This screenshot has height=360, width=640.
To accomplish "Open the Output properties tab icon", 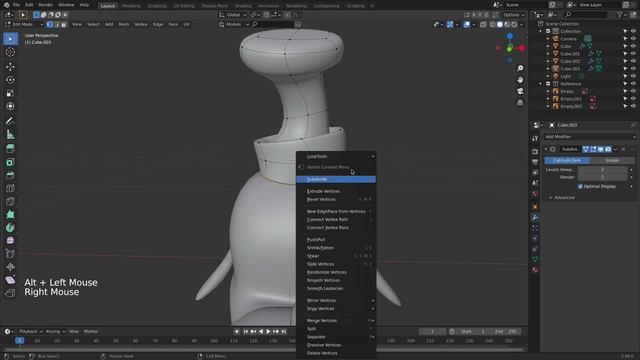I will (x=535, y=162).
